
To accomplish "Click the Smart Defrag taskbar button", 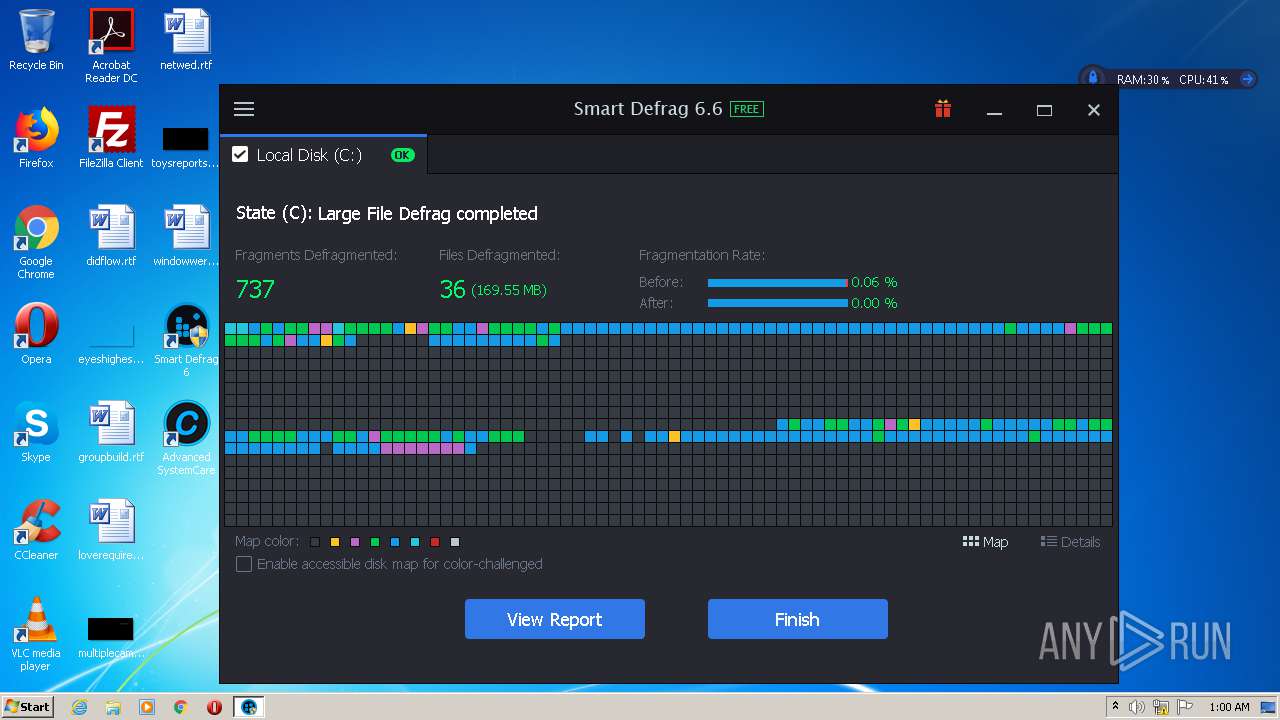I will coord(248,707).
